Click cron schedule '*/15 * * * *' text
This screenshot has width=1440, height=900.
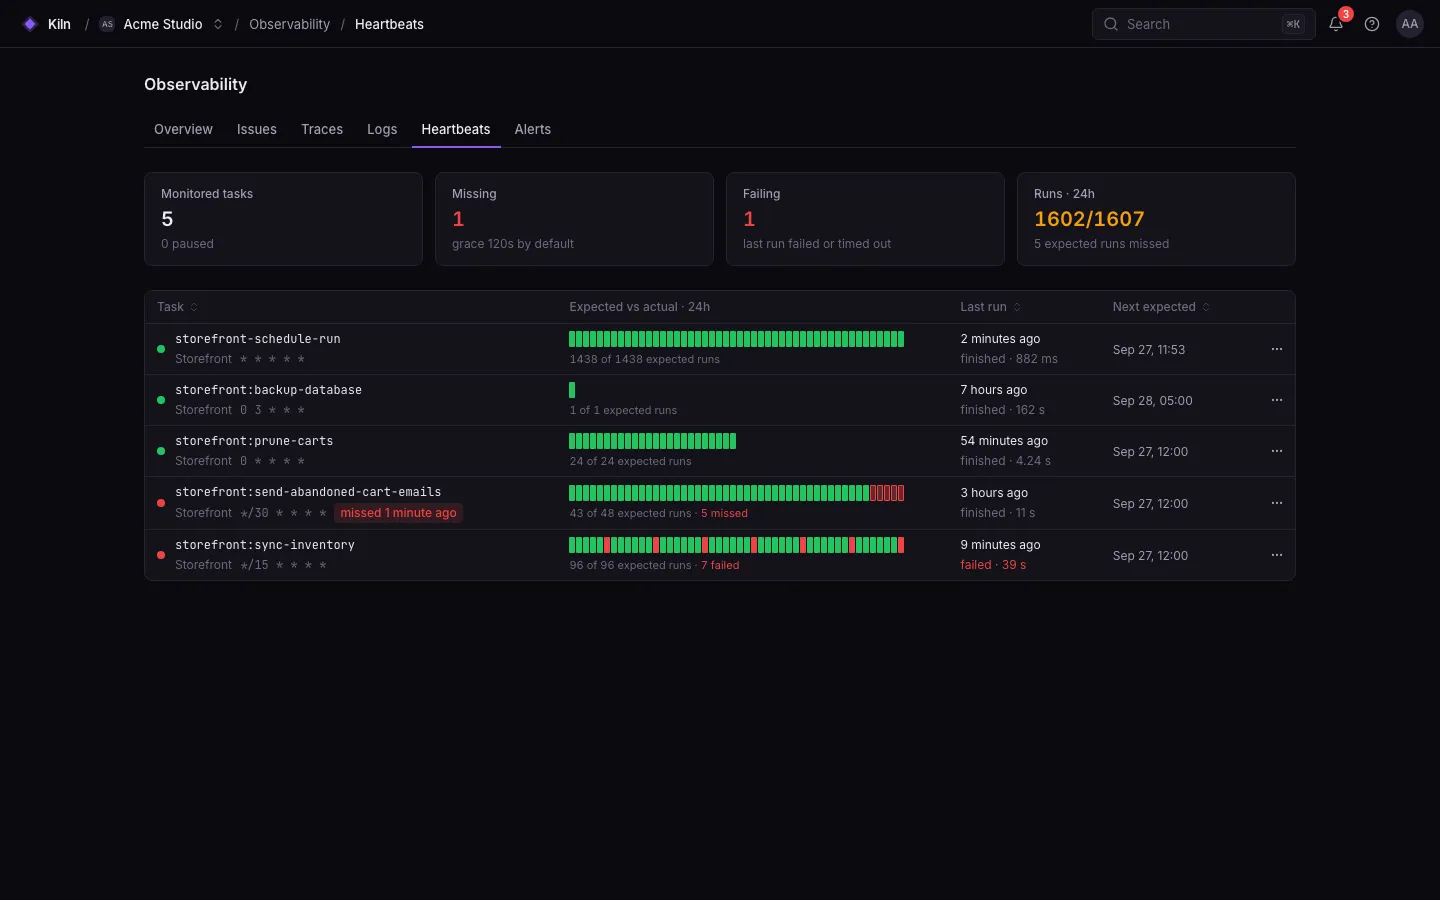pos(283,565)
